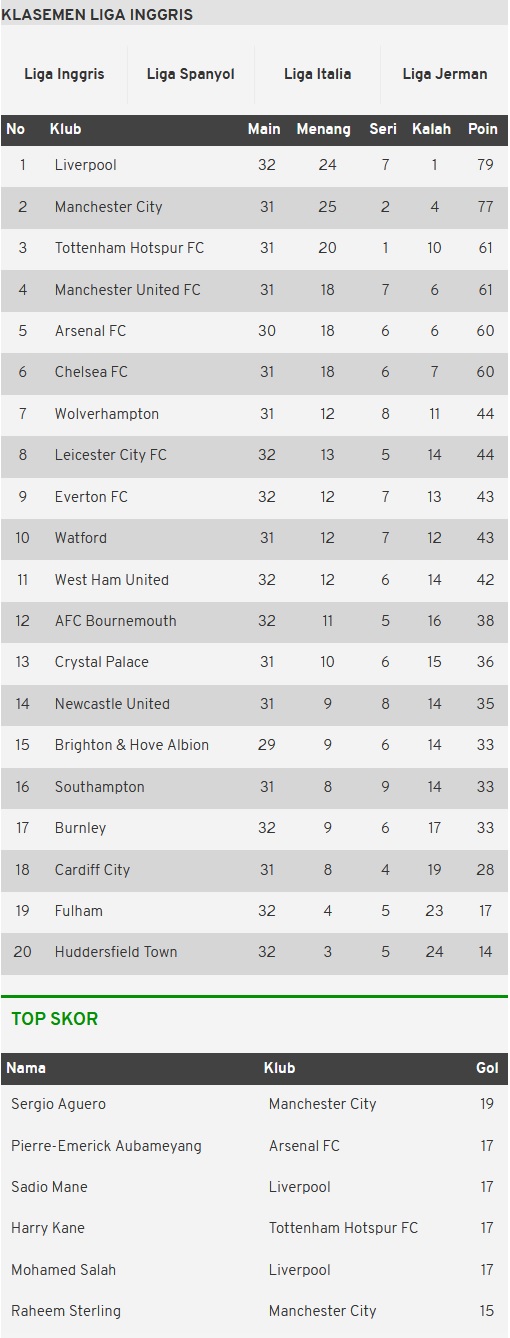Click the Gol column header

pyautogui.click(x=487, y=1068)
